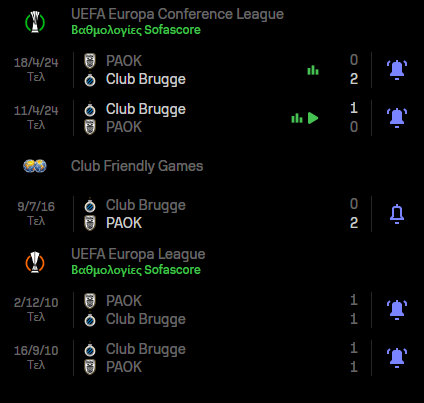Click Club Brugge crest in 16/9/10 match
The image size is (424, 403).
90,349
